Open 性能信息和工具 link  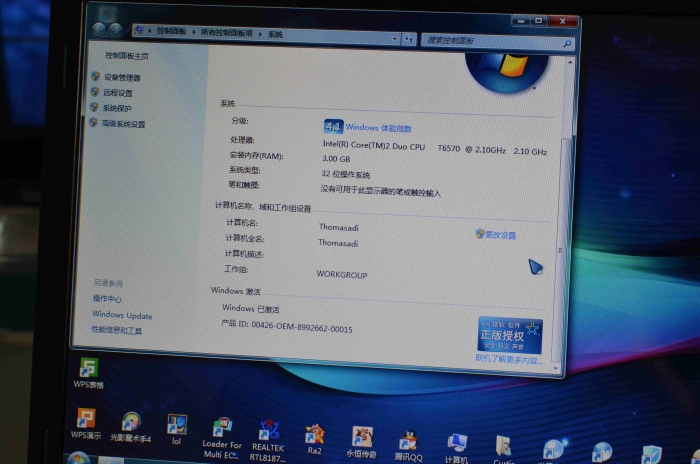coord(117,330)
